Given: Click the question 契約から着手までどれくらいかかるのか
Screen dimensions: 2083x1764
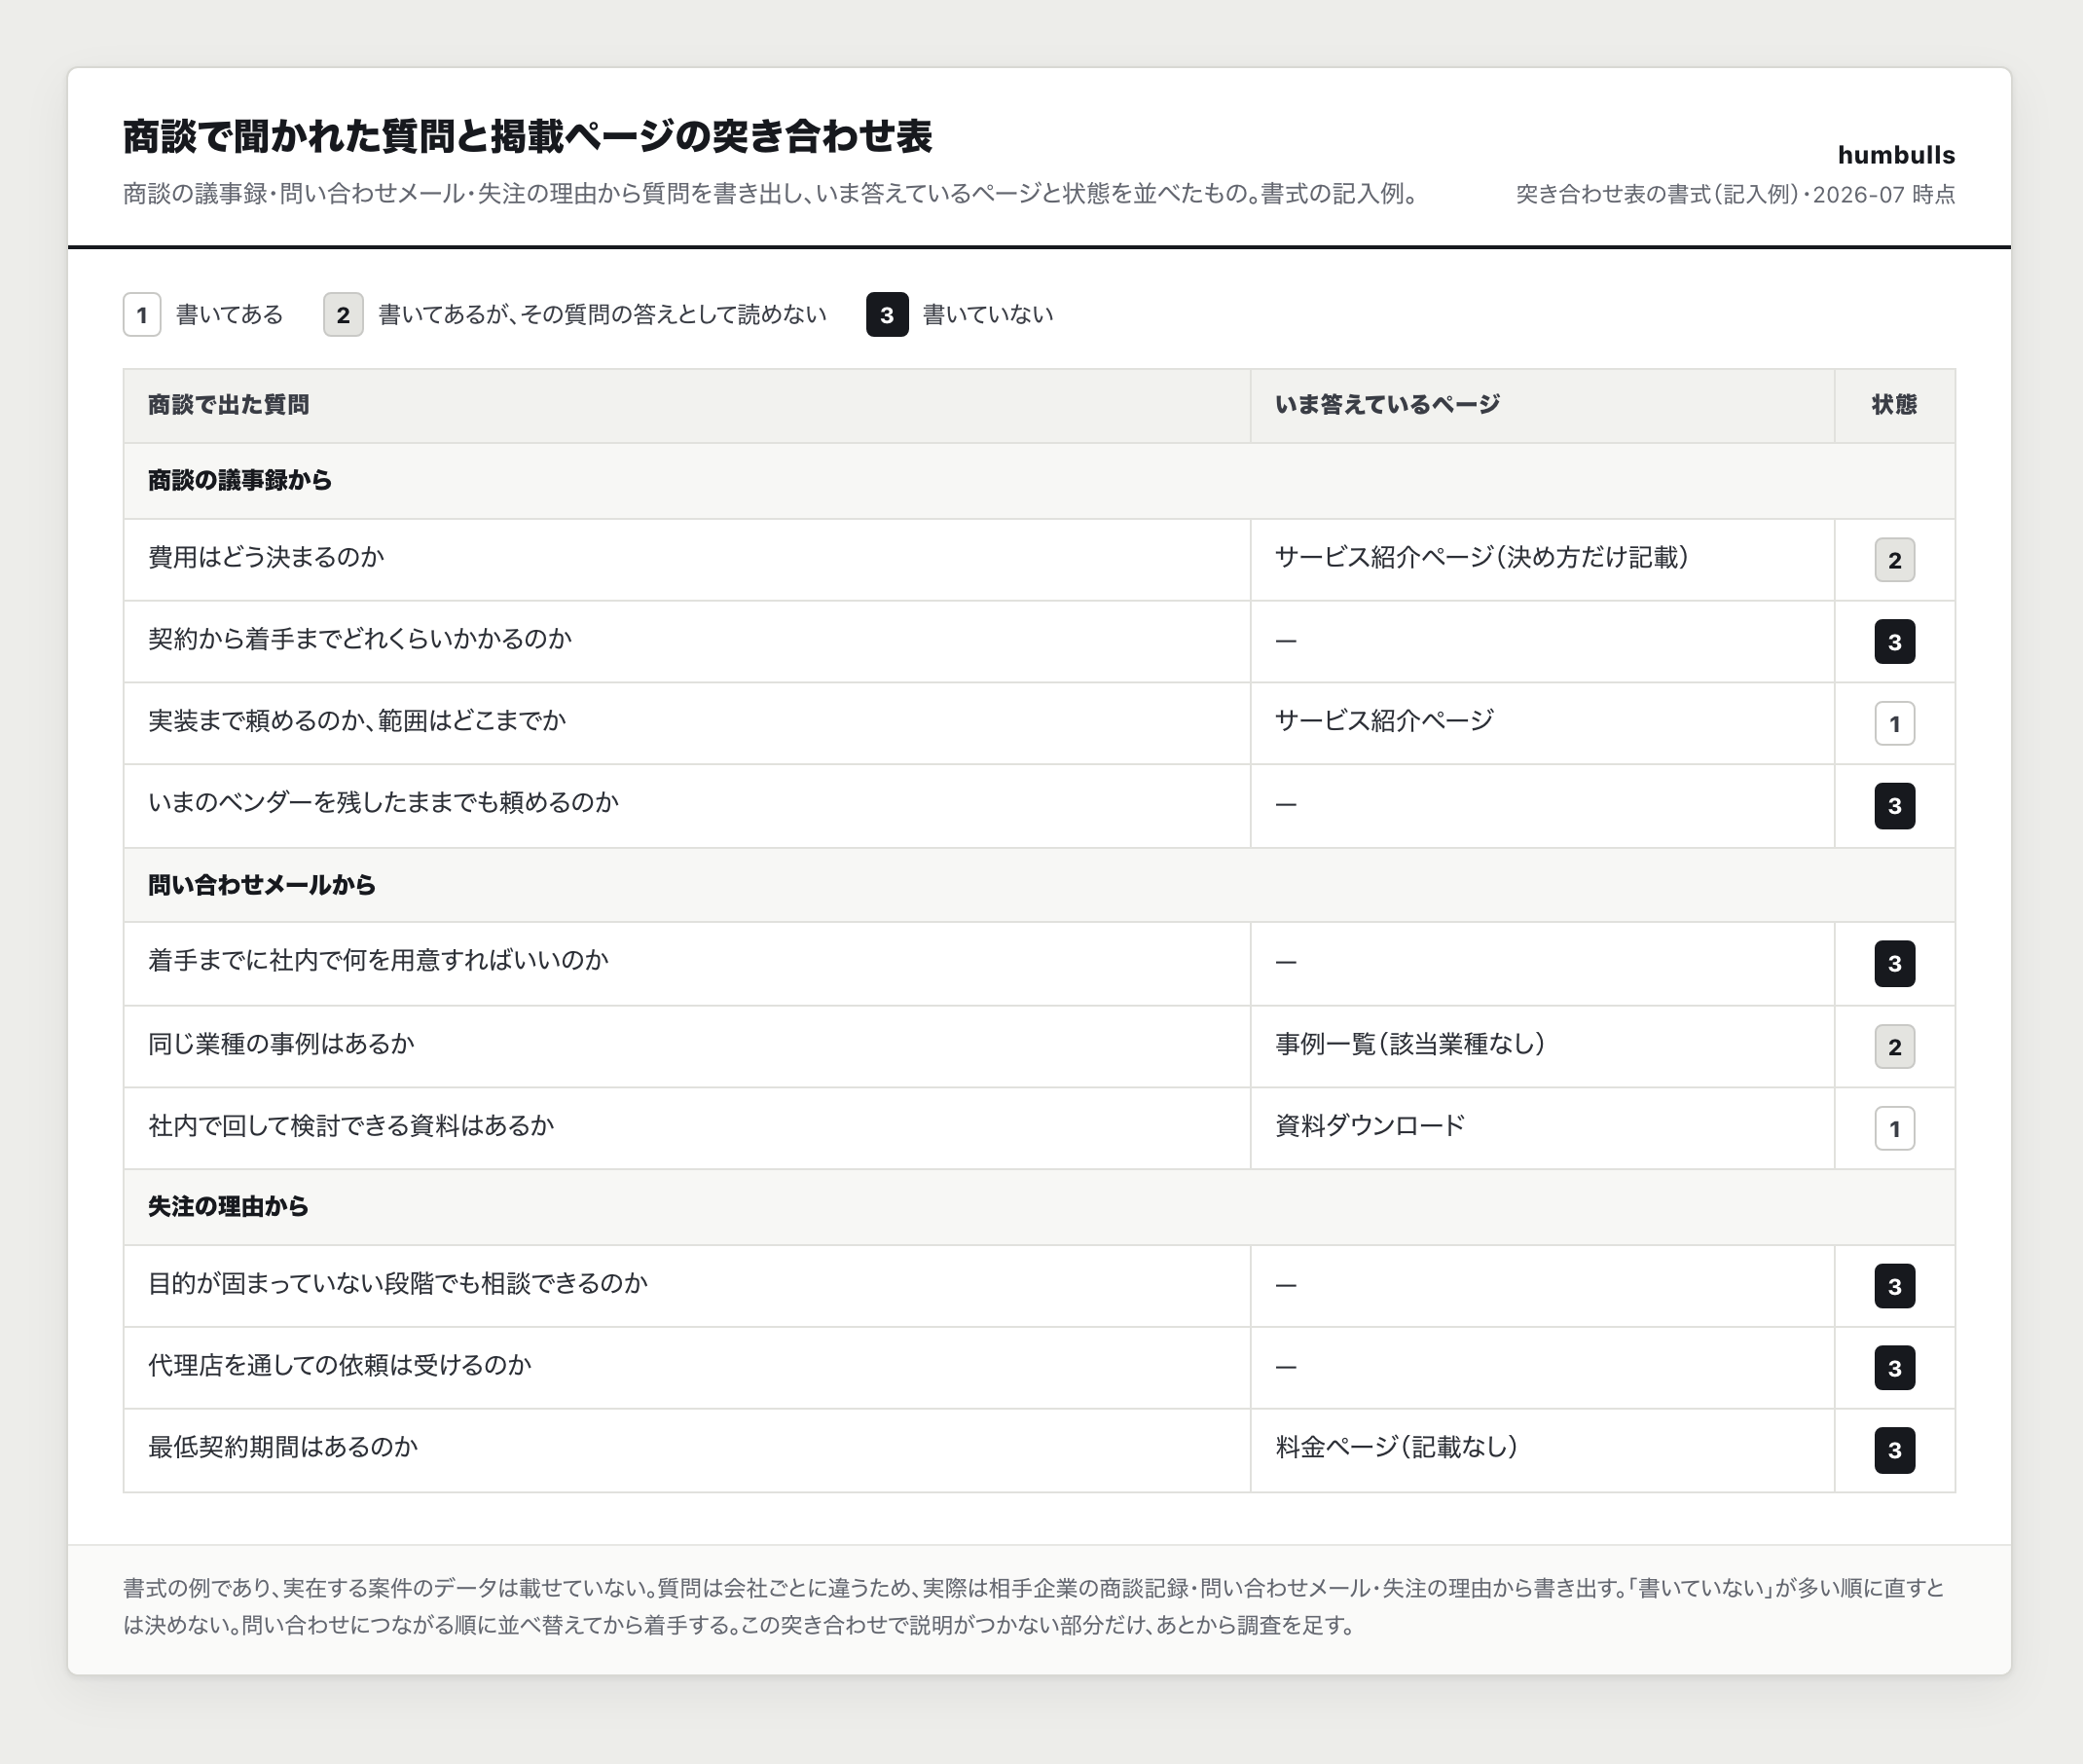Looking at the screenshot, I should click(360, 639).
